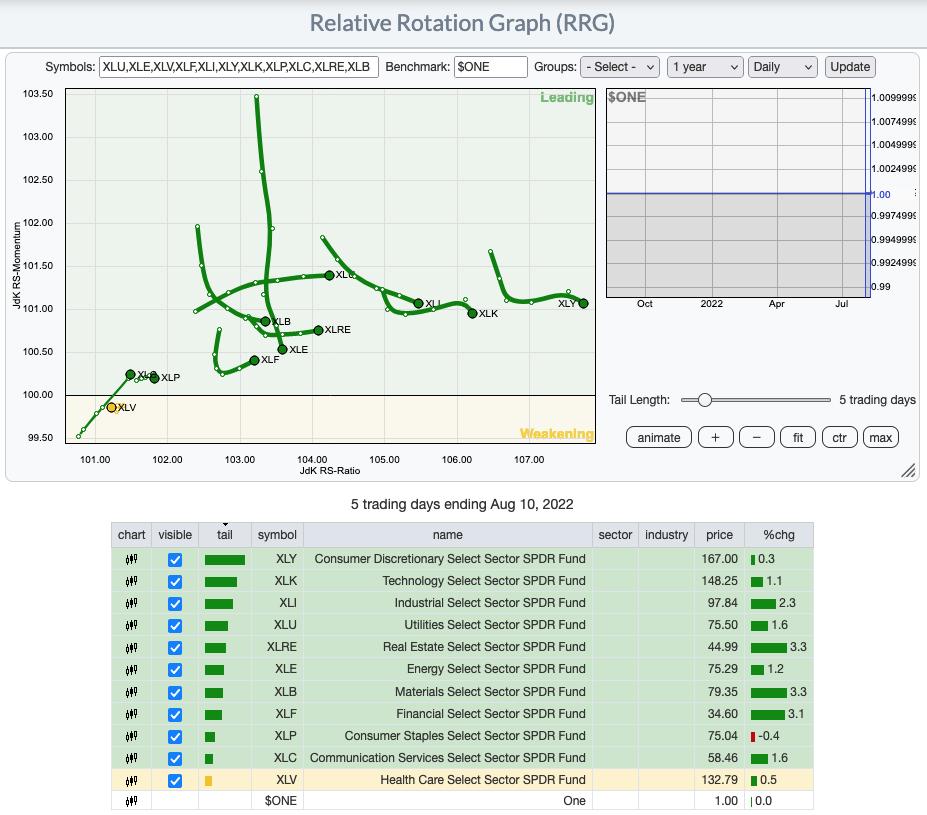Select the XLY endpoint dot on graph
Viewport: 927px width, 815px height.
[584, 303]
